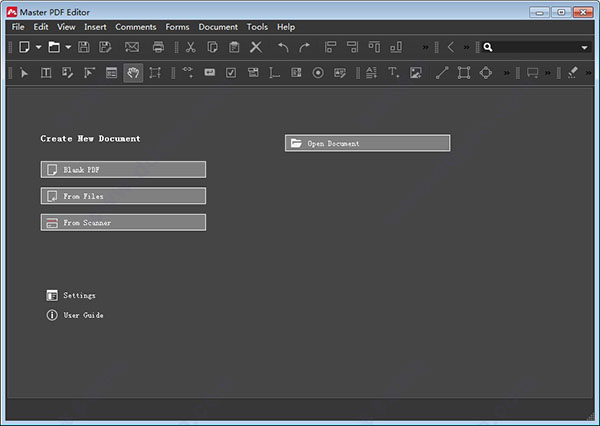This screenshot has width=600, height=426.
Task: Click the Blank PDF button
Action: pyautogui.click(x=123, y=170)
